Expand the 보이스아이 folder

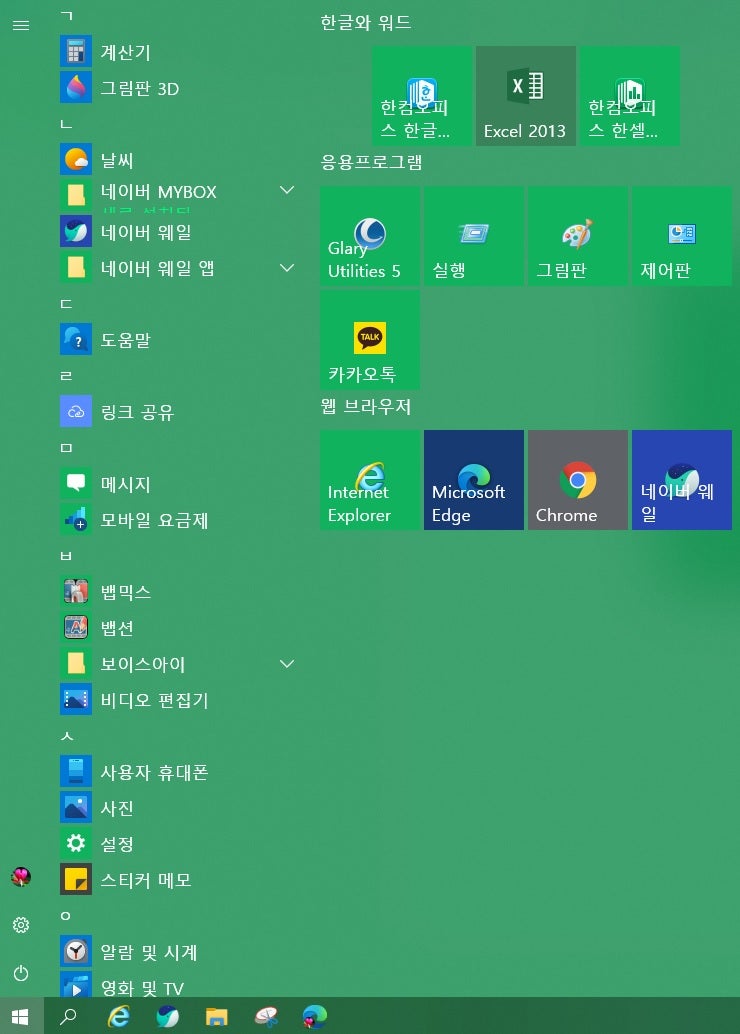(287, 663)
